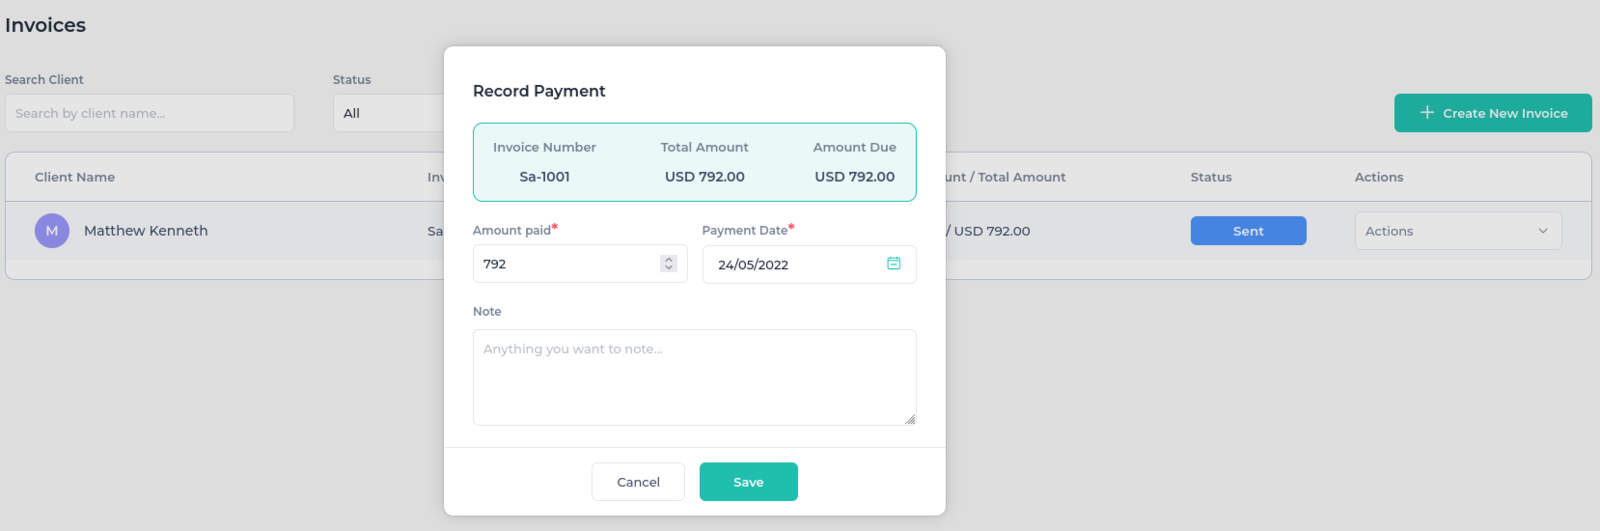This screenshot has height=531, width=1600.
Task: Select the Matthew Kenneth client name
Action: click(146, 230)
